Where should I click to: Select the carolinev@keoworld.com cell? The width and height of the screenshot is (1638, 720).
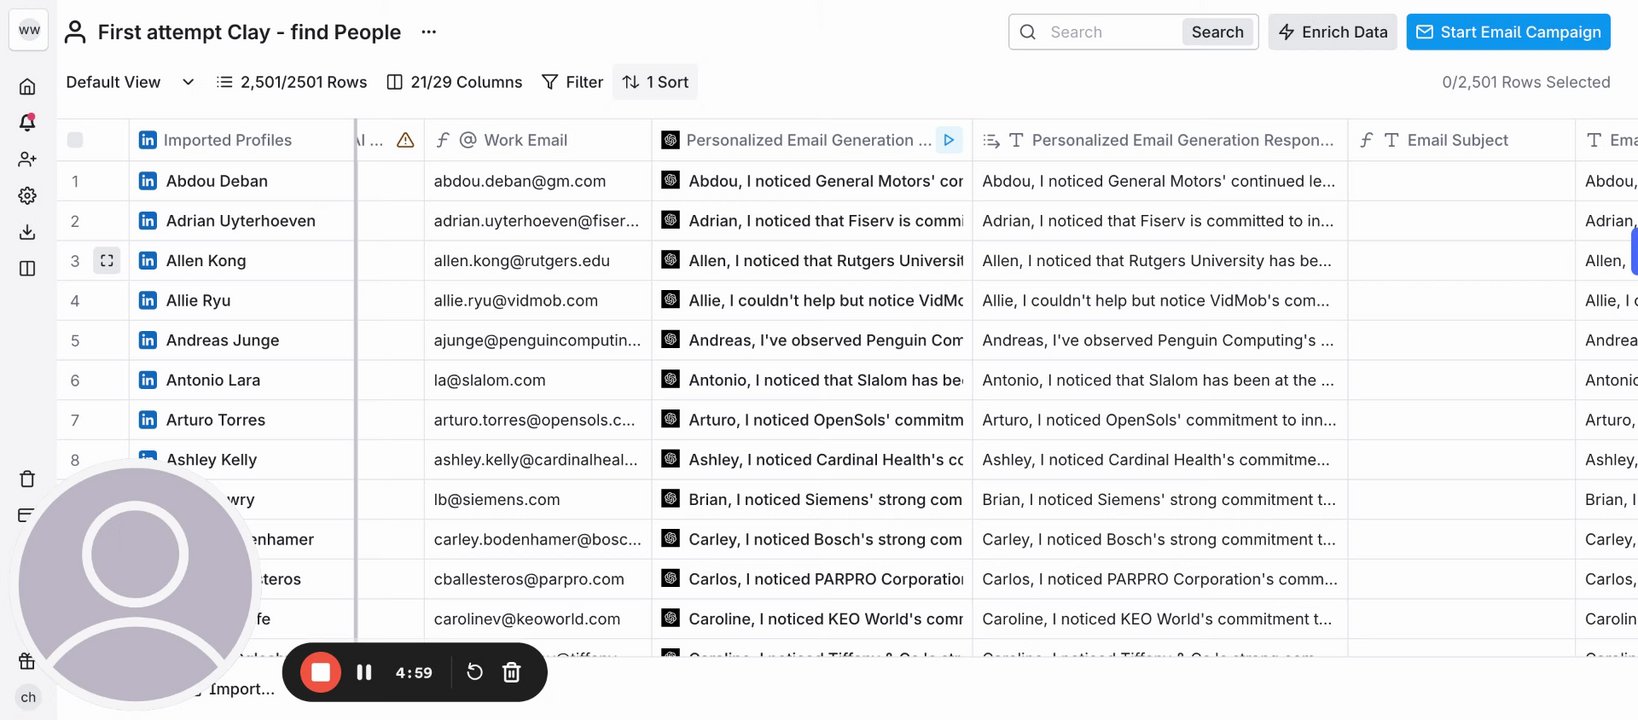pyautogui.click(x=538, y=620)
